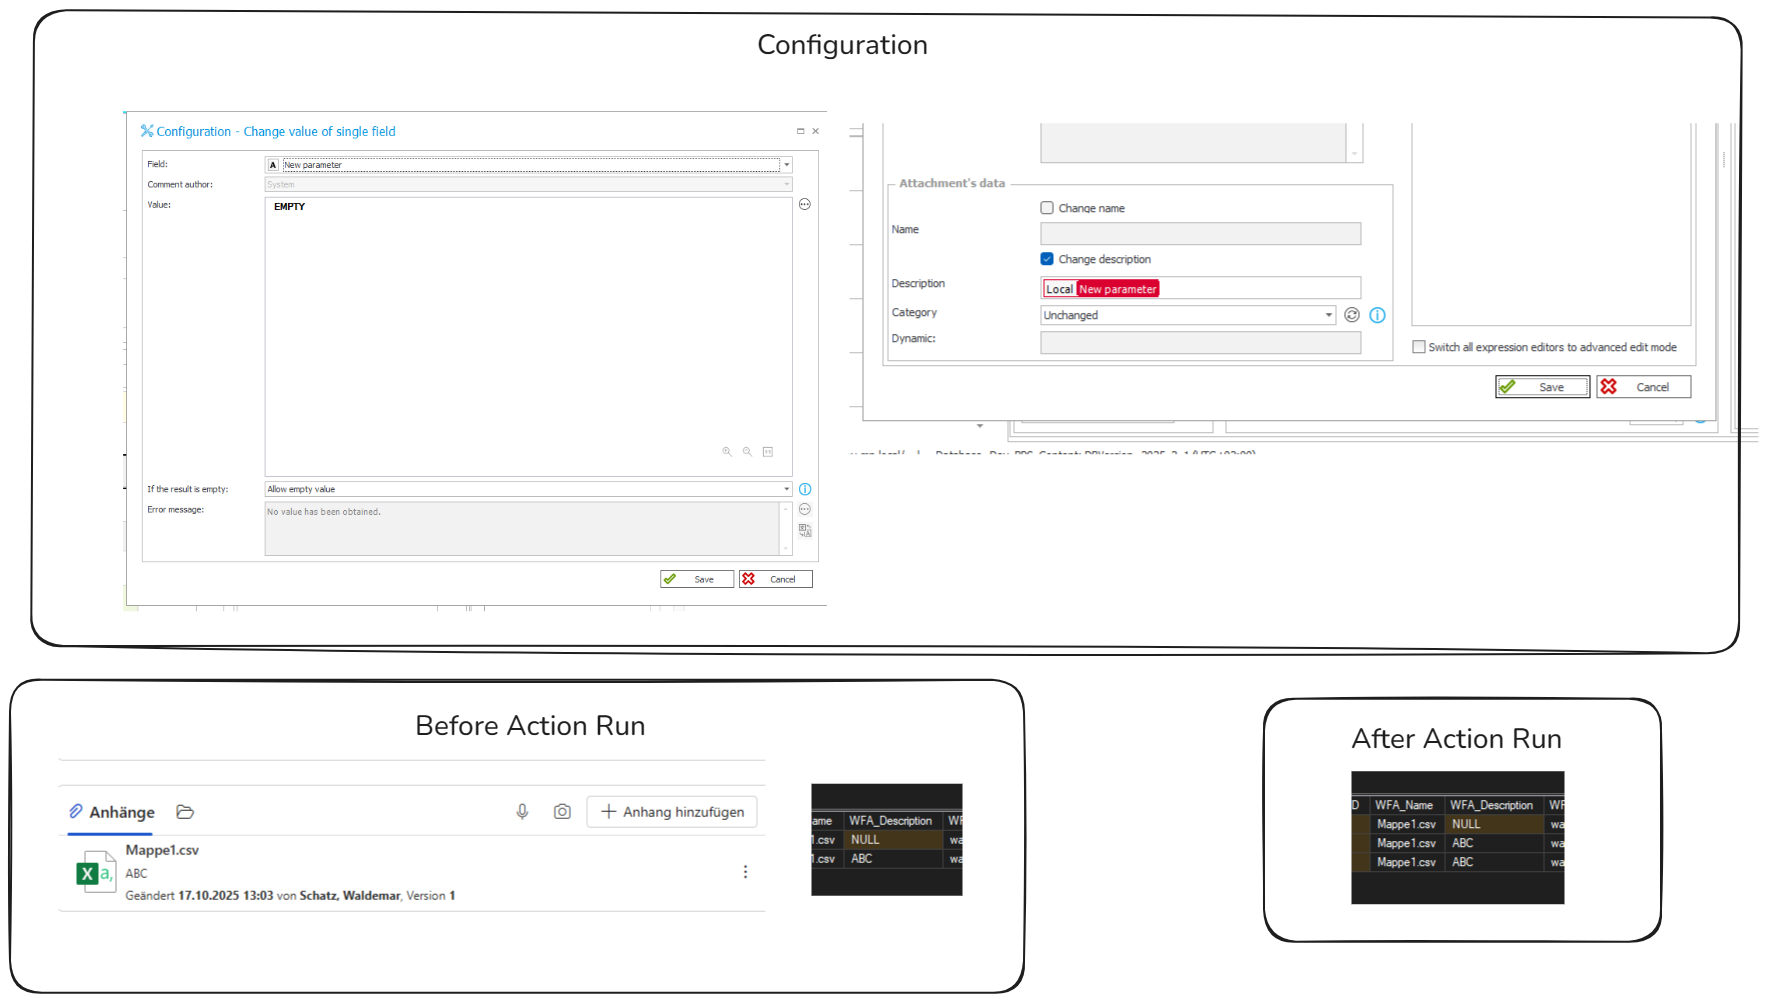Open the folder icon next to Anhänge
This screenshot has width=1768, height=1002.
point(185,812)
